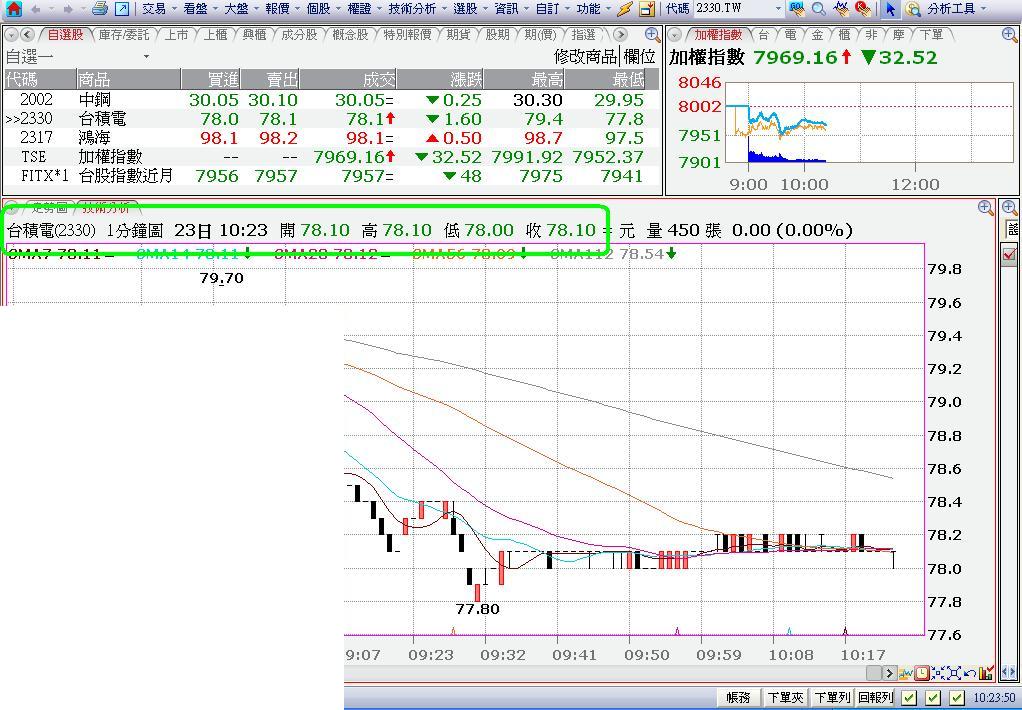
Task: Select the 台股指數近月 row
Action: point(332,175)
